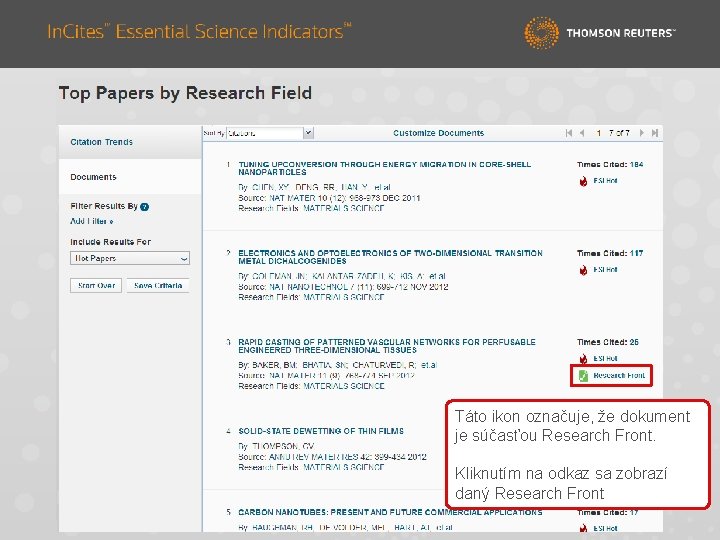The image size is (720, 540).
Task: Click Times Cited 117 for paper 2
Action: pos(610,253)
